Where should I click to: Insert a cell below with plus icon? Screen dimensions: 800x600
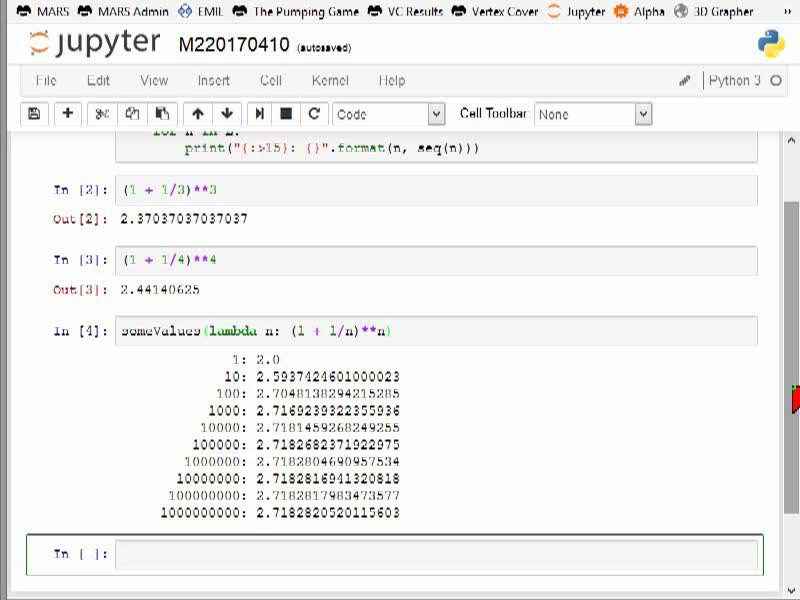67,114
